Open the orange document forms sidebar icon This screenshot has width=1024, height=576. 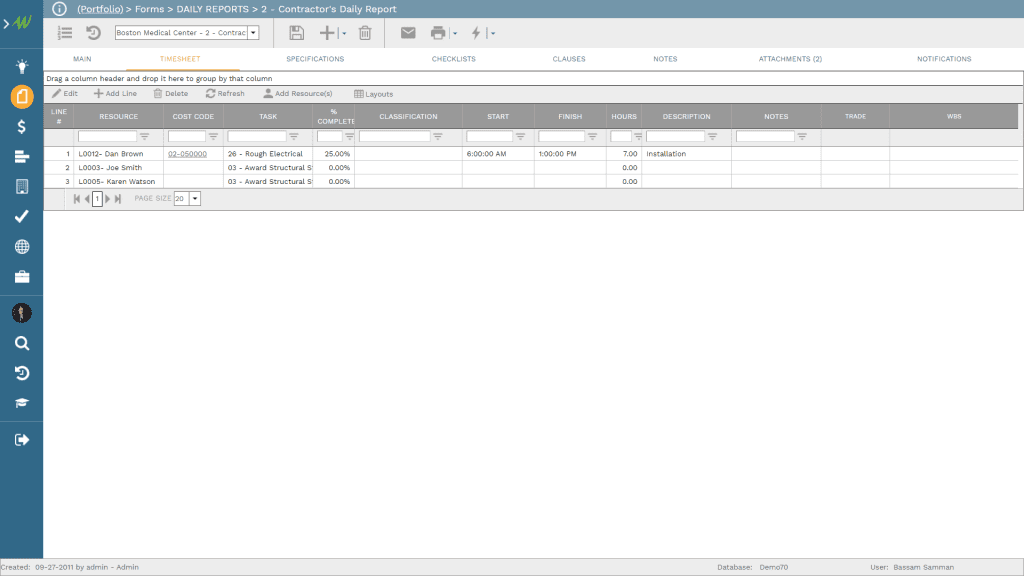pyautogui.click(x=22, y=97)
